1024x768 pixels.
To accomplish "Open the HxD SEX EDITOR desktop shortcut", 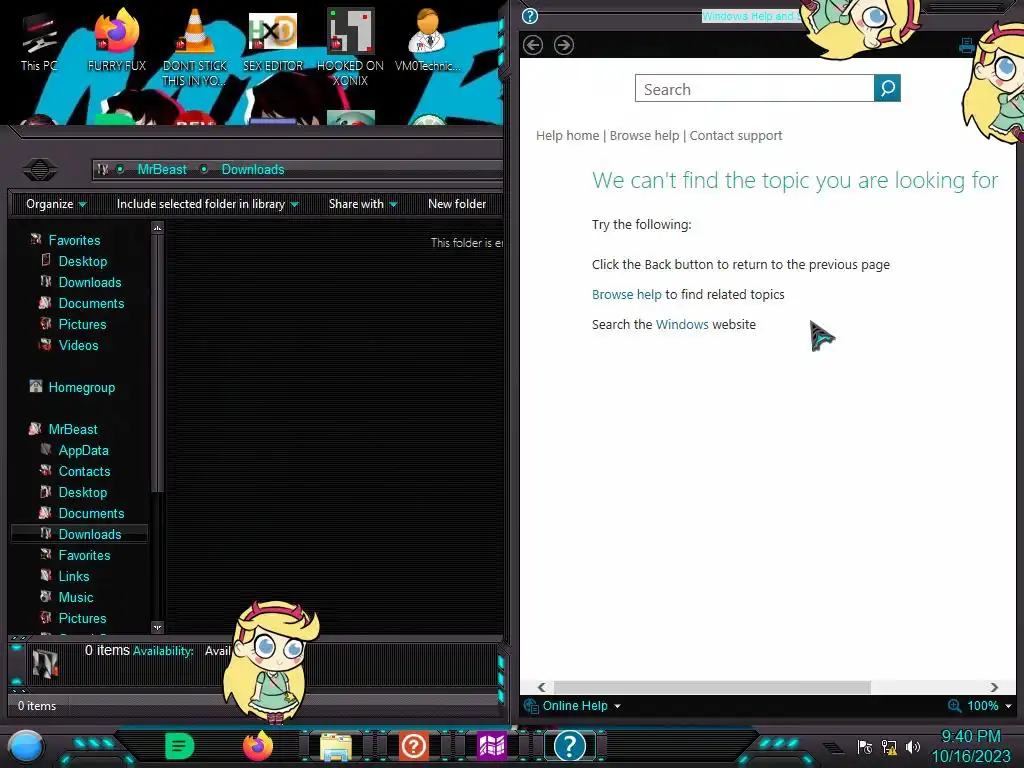I will (273, 40).
